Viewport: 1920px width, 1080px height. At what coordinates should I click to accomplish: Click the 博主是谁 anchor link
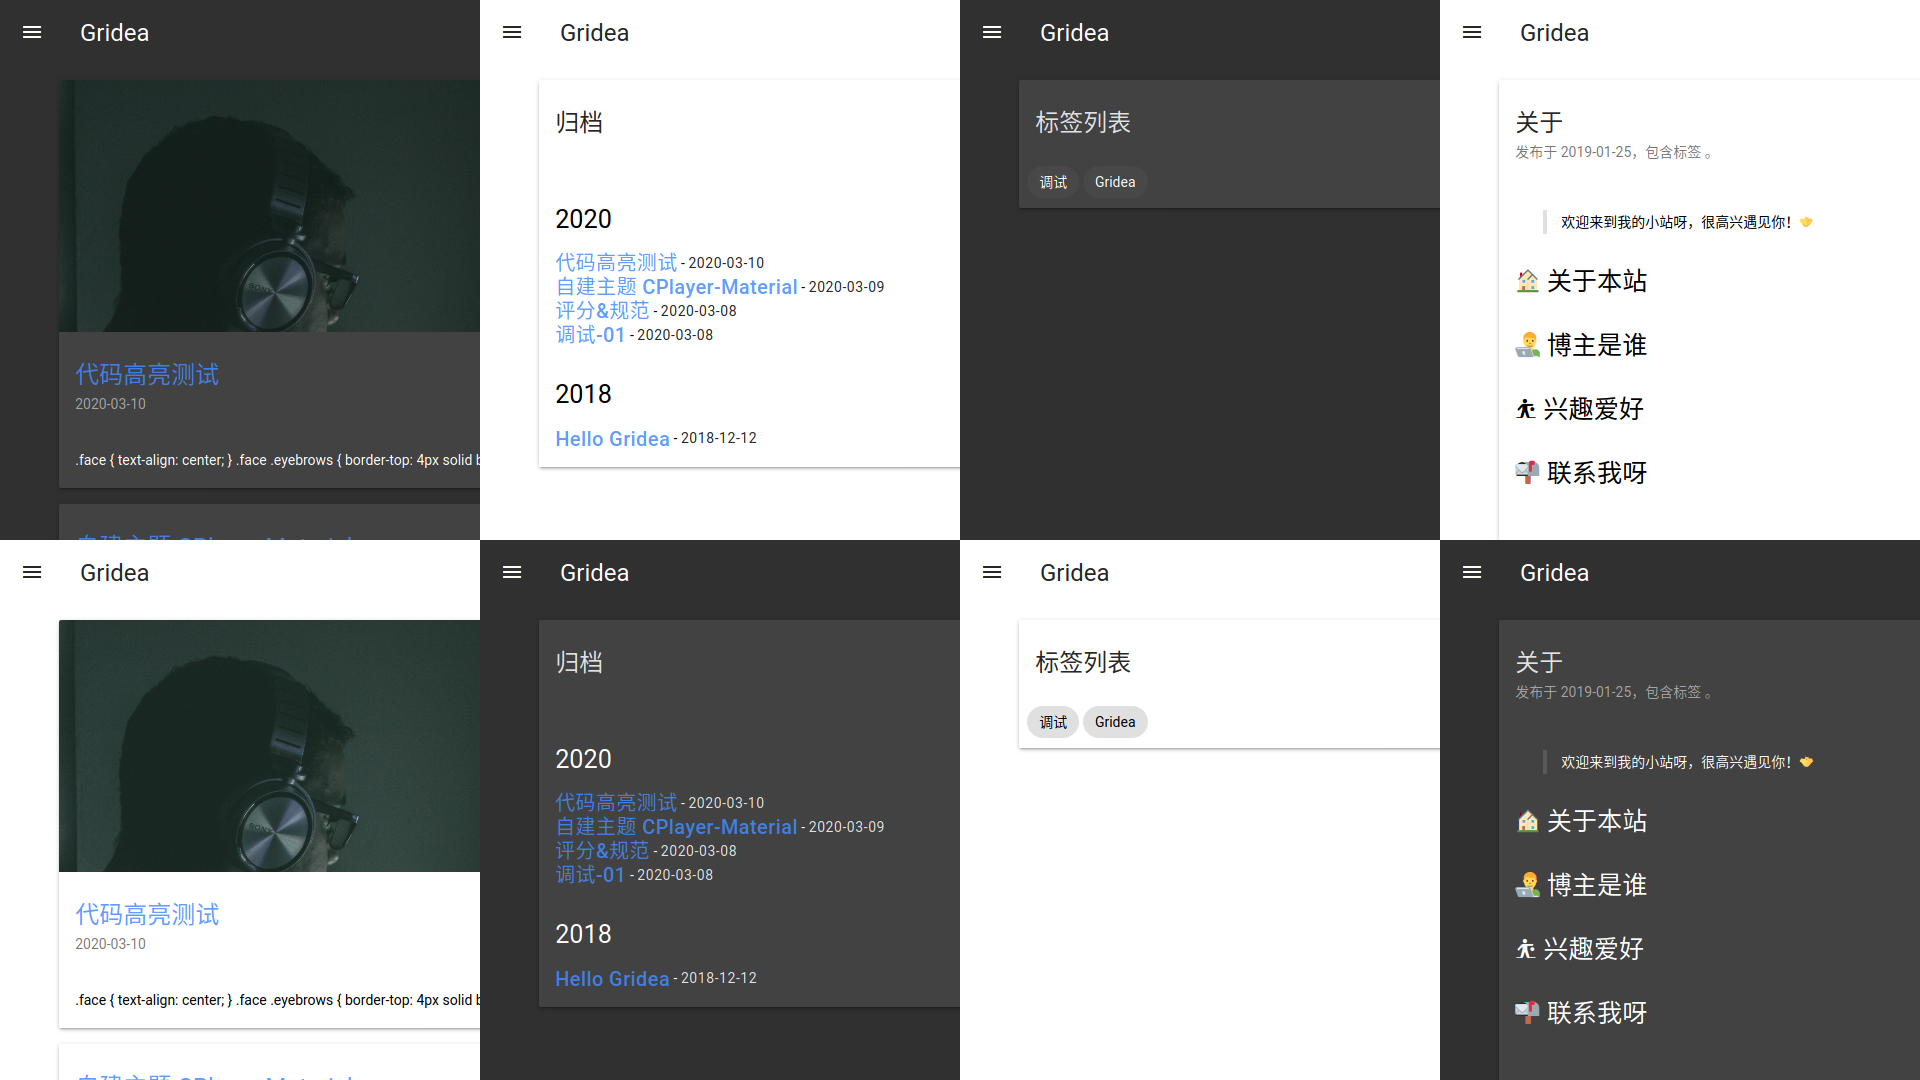(1596, 345)
